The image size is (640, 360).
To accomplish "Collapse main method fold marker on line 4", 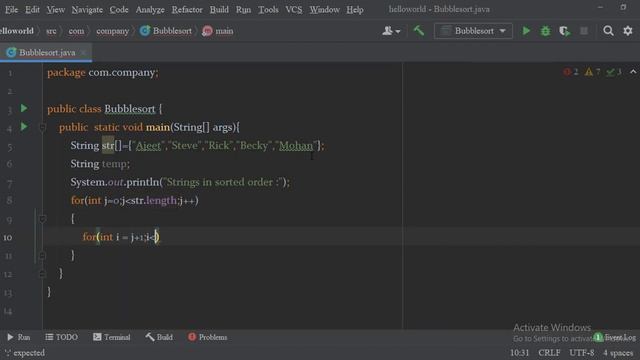I will [42, 127].
